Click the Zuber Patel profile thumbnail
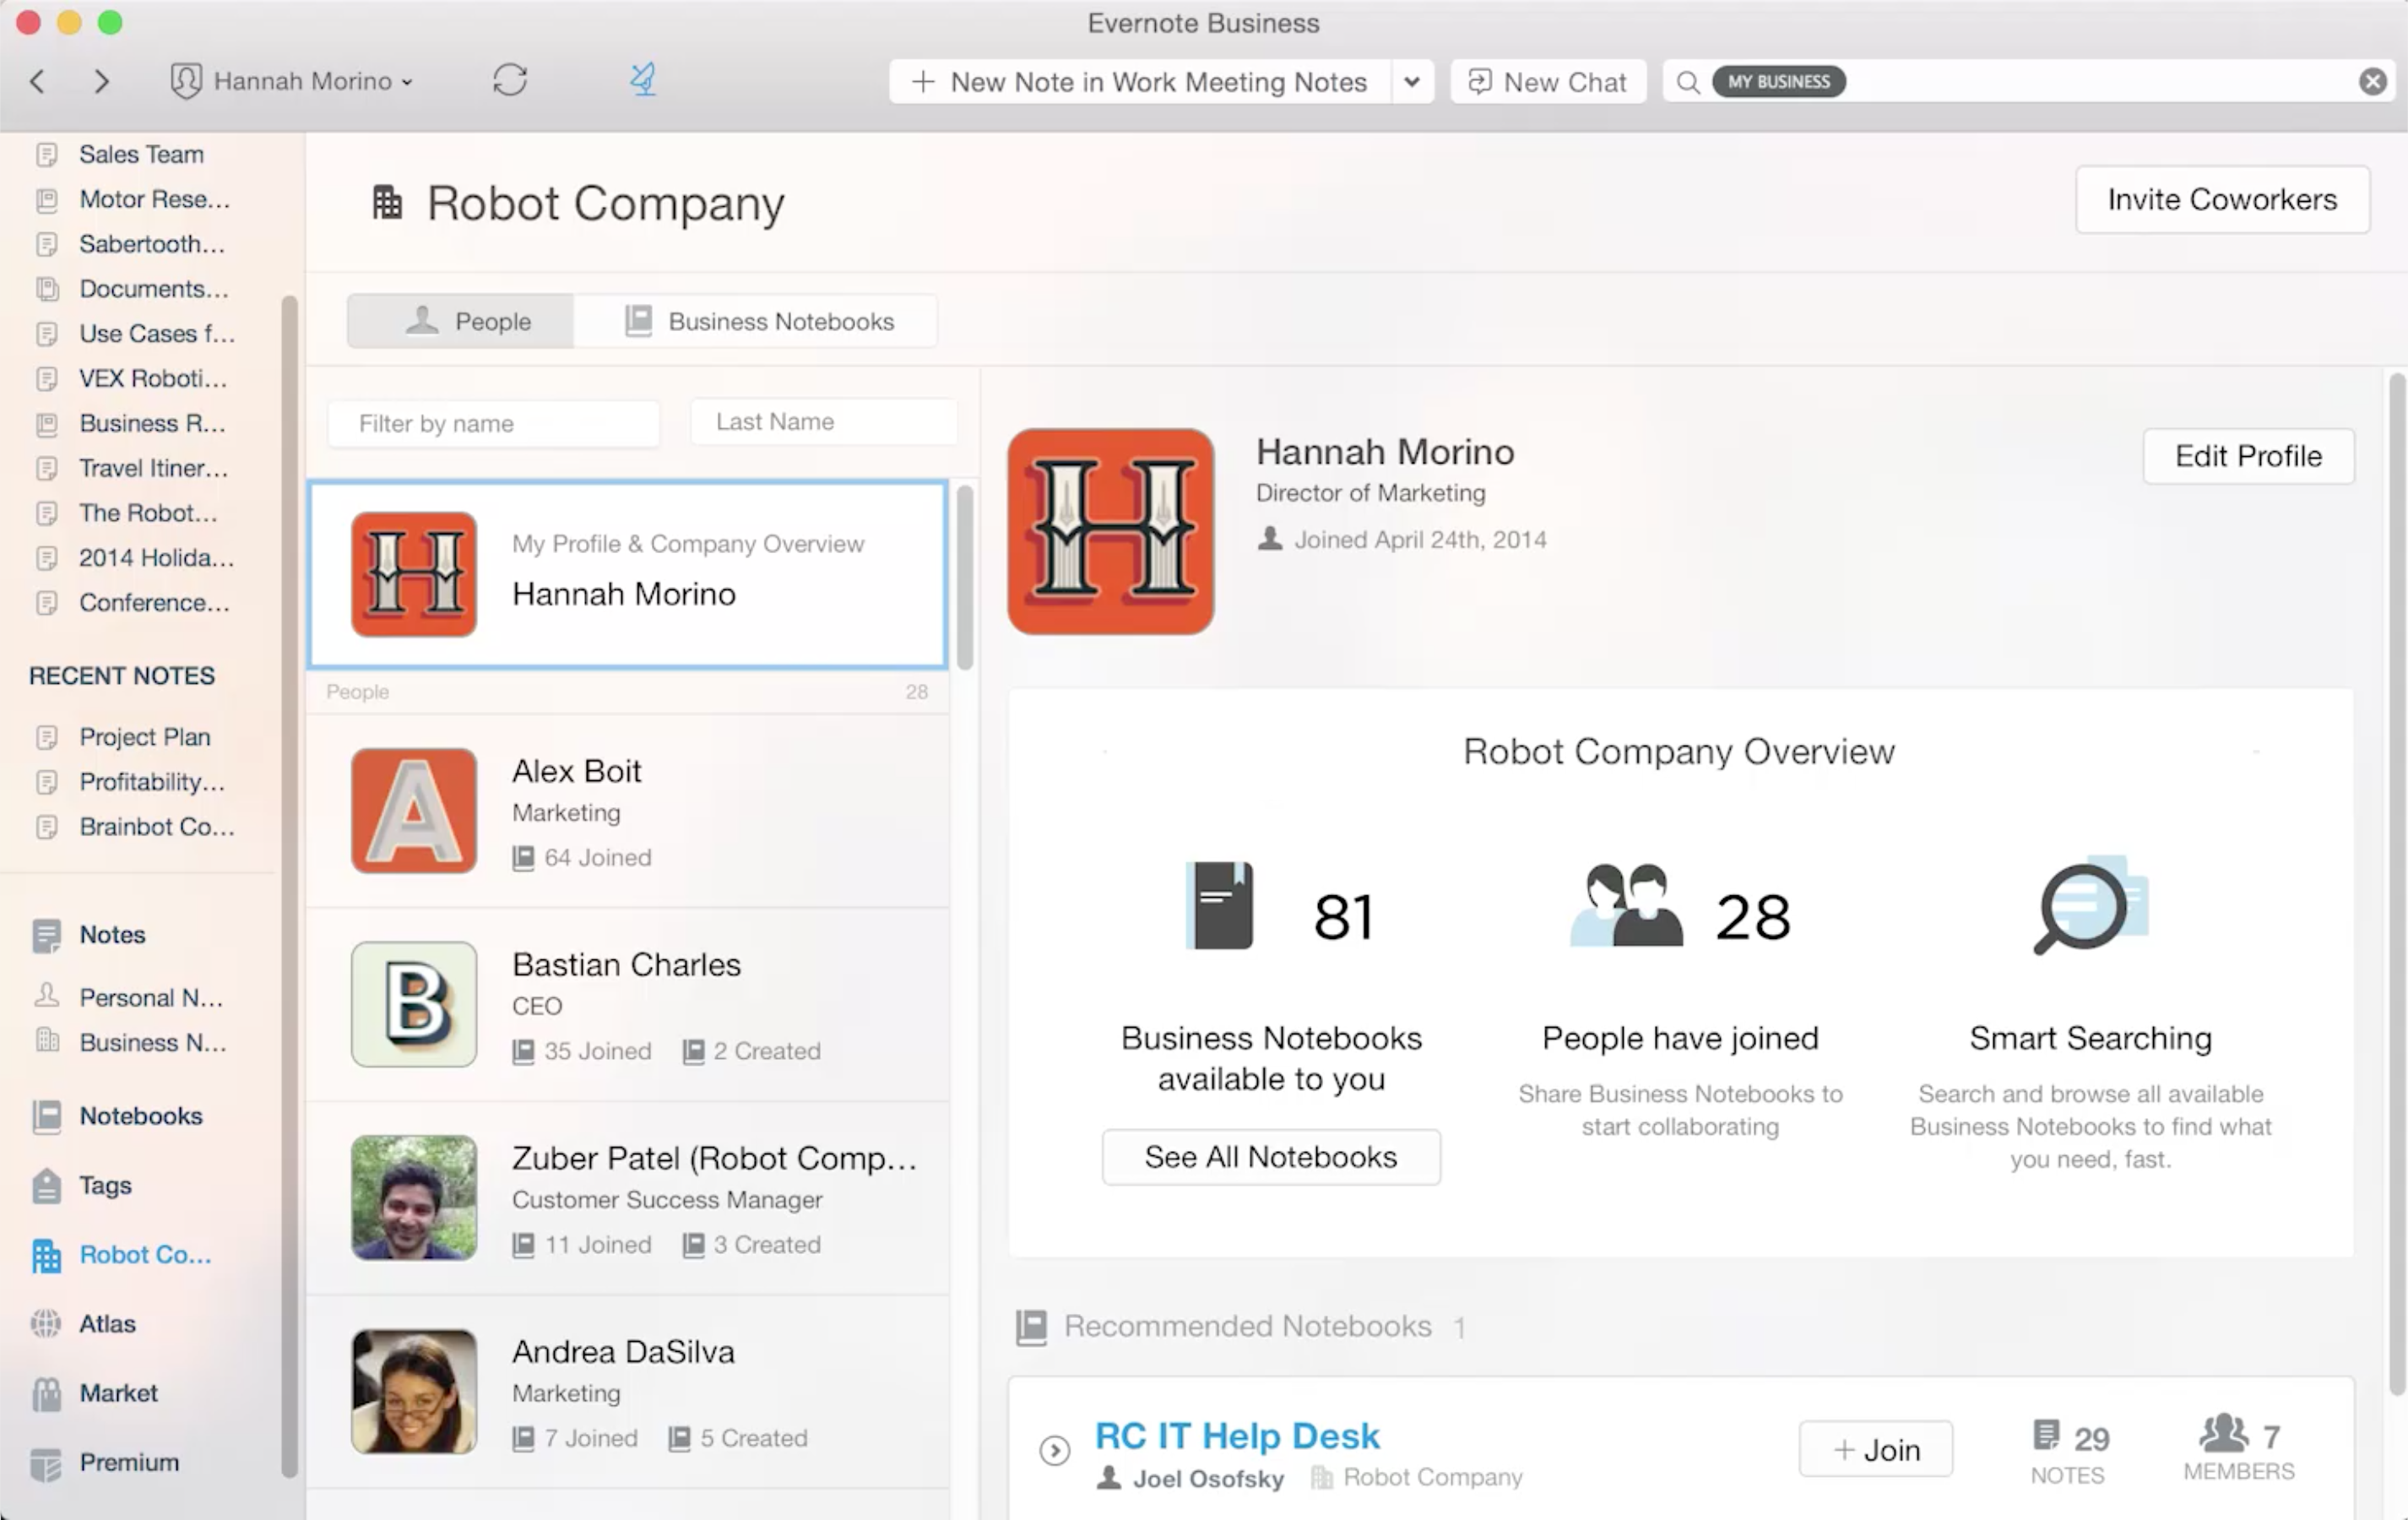Image resolution: width=2408 pixels, height=1520 pixels. coord(413,1196)
